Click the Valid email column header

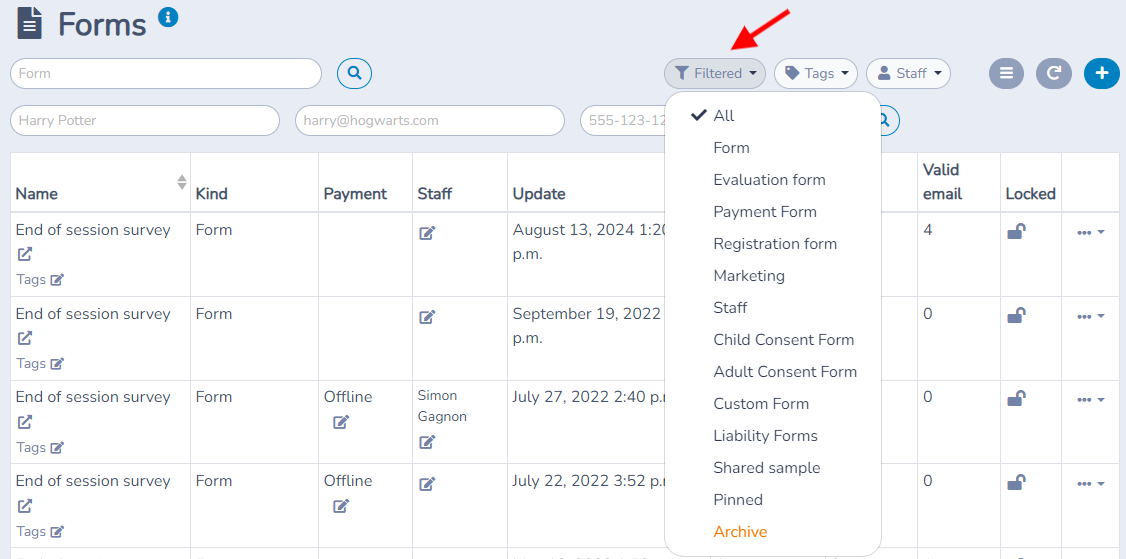942,182
